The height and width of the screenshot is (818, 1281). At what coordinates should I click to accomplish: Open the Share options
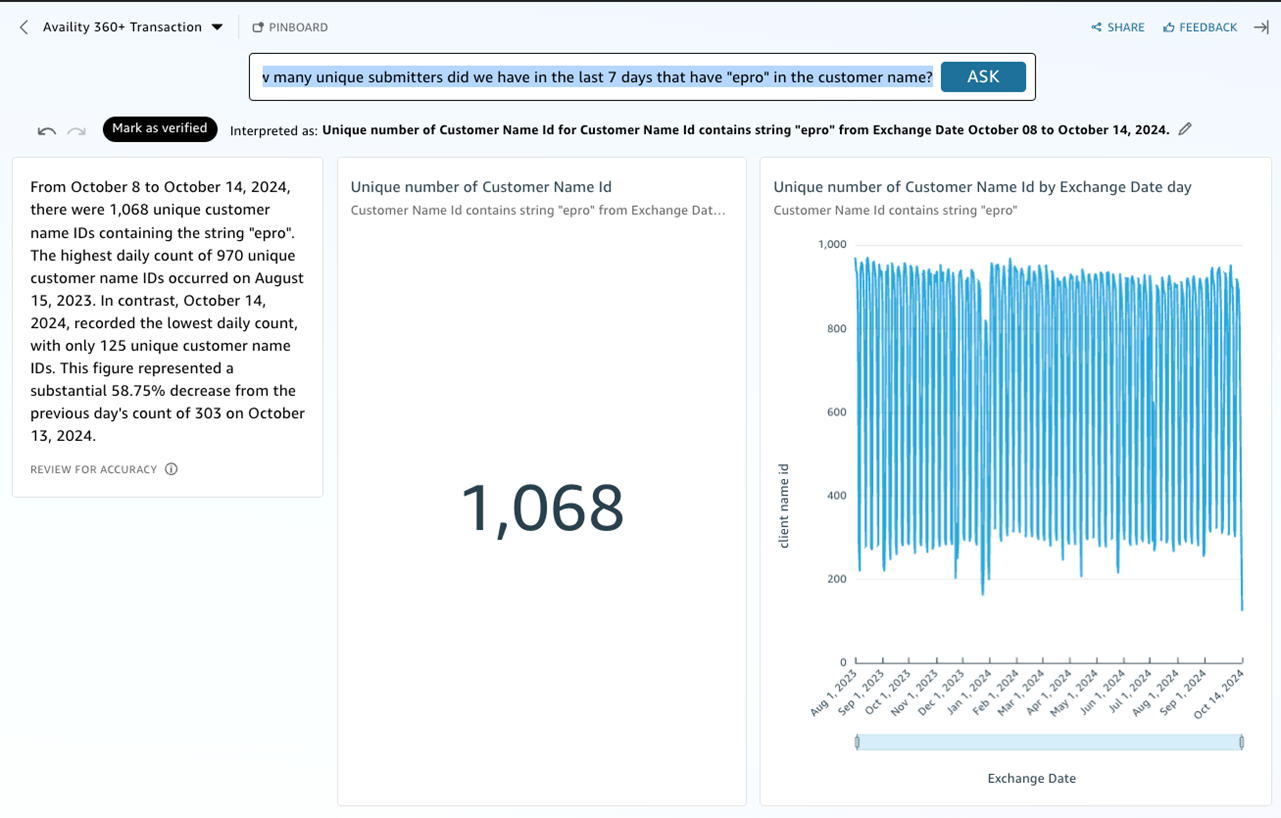(x=1117, y=27)
